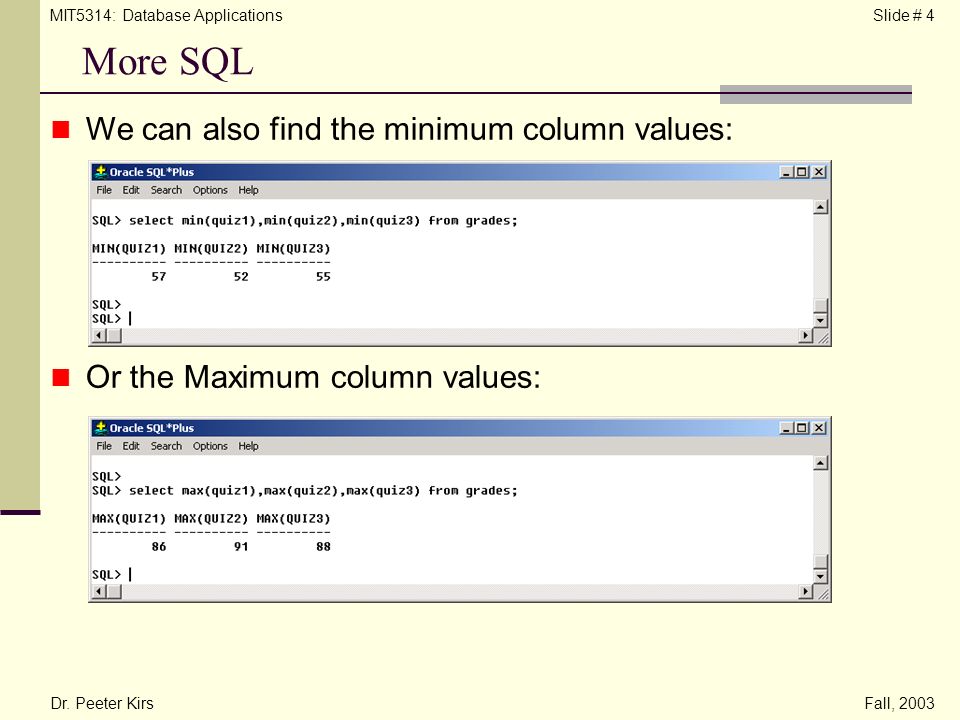This screenshot has height=720, width=960.
Task: Click the MAX(QUIZ2) column header
Action: point(211,519)
